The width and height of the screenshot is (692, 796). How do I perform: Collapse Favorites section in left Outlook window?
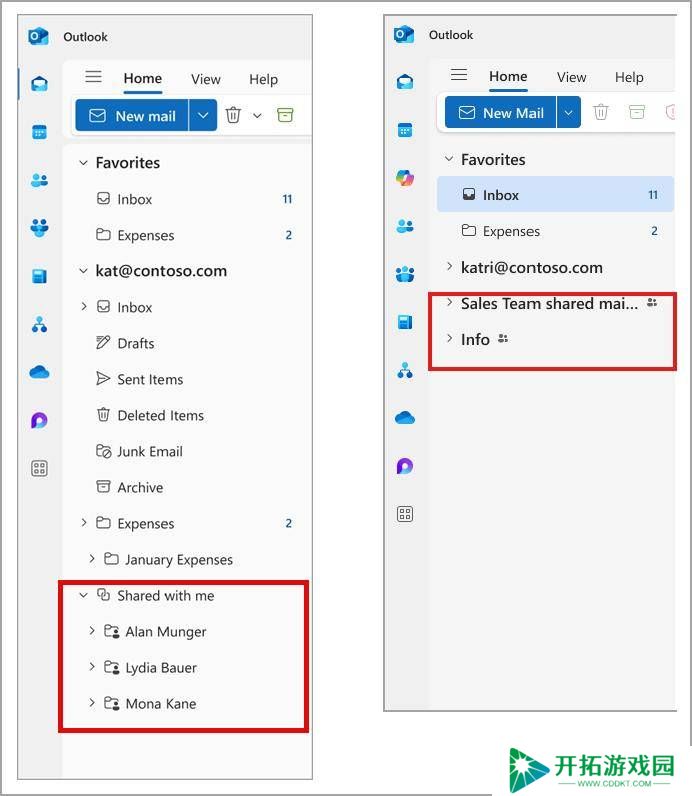click(83, 162)
